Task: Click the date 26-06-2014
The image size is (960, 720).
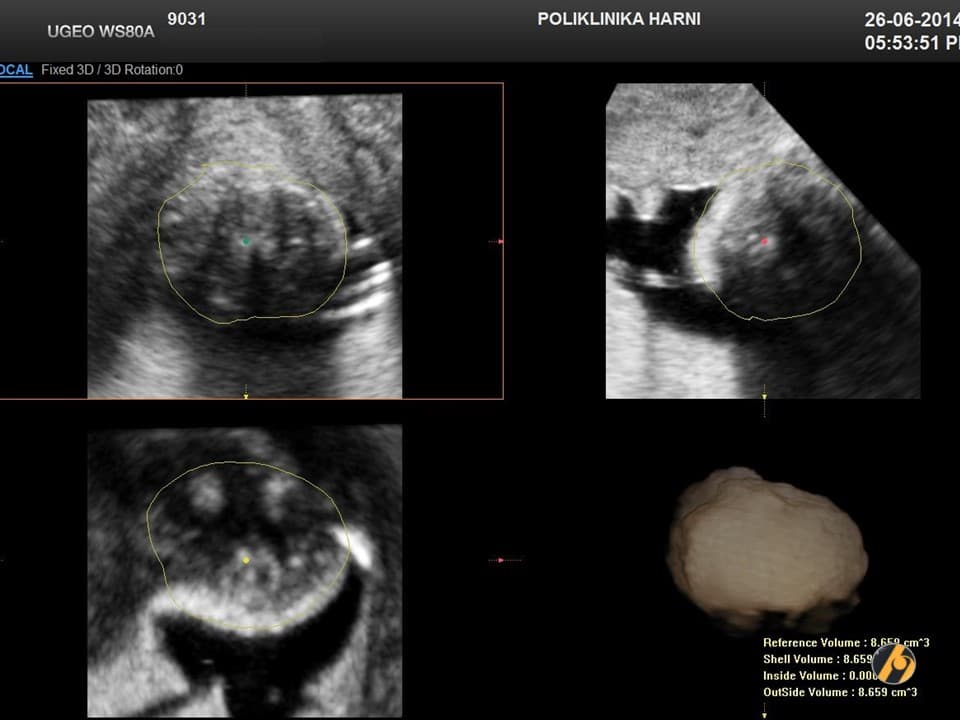Action: coord(910,20)
